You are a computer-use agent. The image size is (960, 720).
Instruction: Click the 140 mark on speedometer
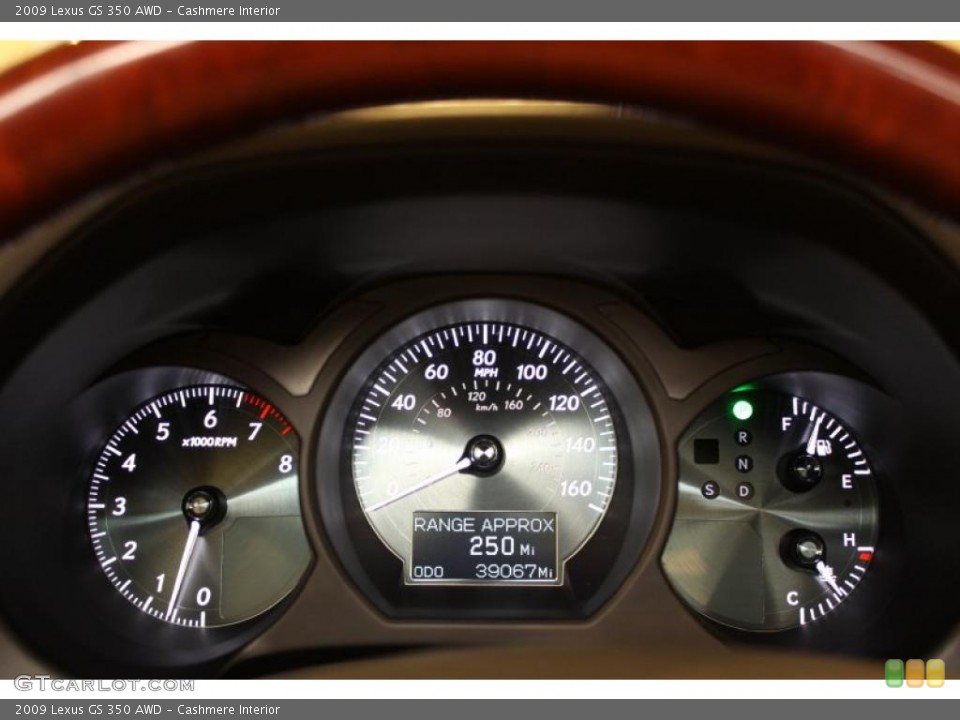coord(579,445)
